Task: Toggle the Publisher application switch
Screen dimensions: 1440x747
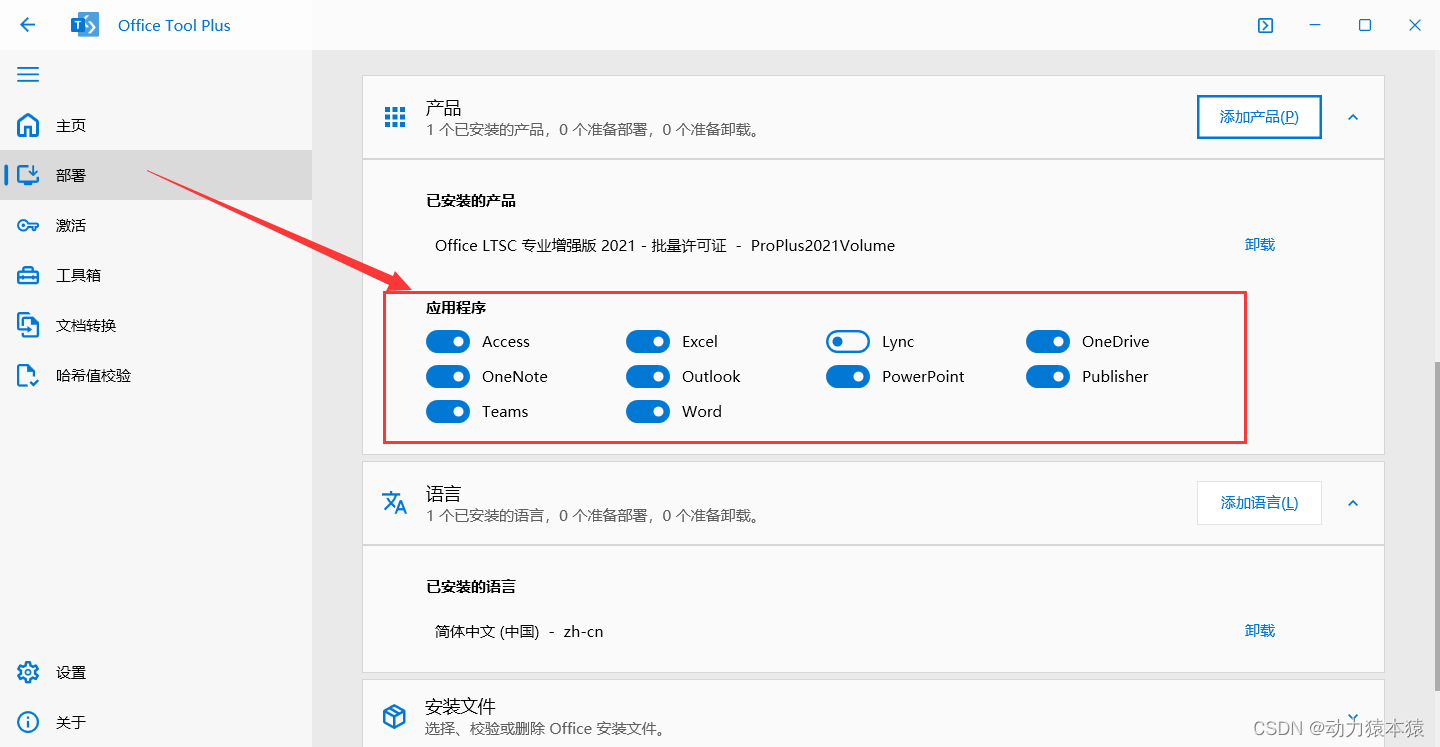Action: coord(1048,377)
